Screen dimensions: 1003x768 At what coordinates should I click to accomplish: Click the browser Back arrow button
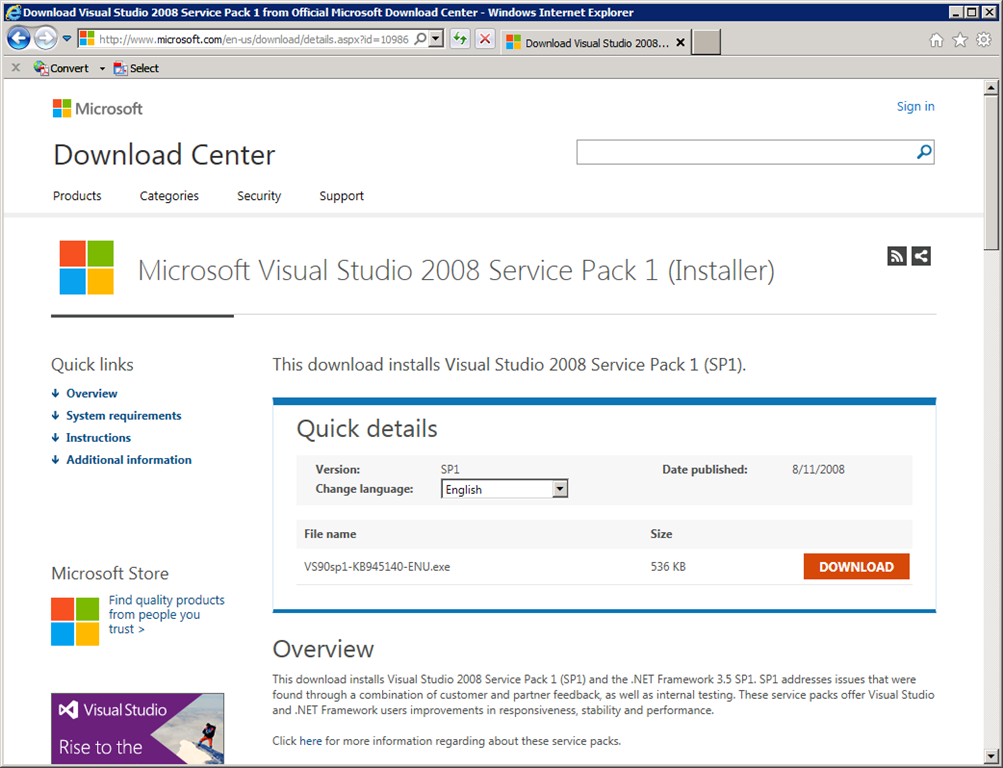[x=19, y=39]
